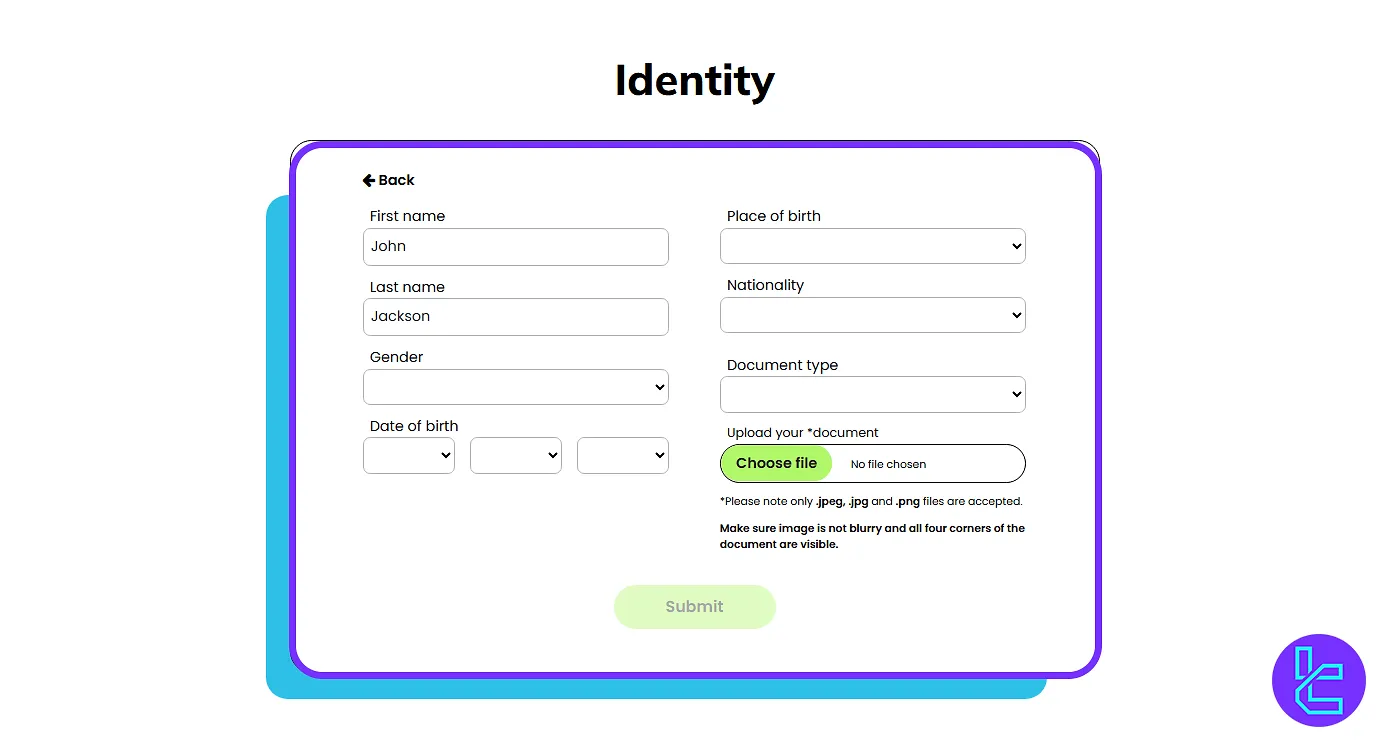
Task: Open the Document type dropdown
Action: [x=872, y=394]
